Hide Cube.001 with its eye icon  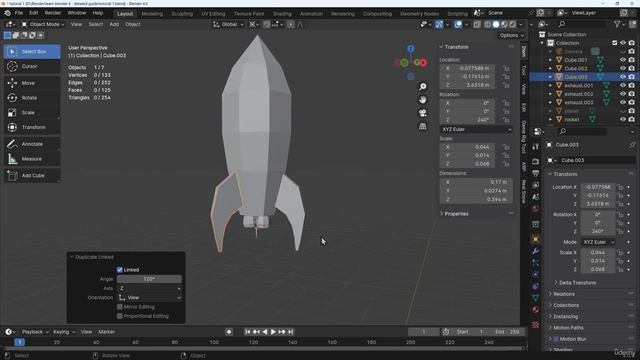coord(623,60)
